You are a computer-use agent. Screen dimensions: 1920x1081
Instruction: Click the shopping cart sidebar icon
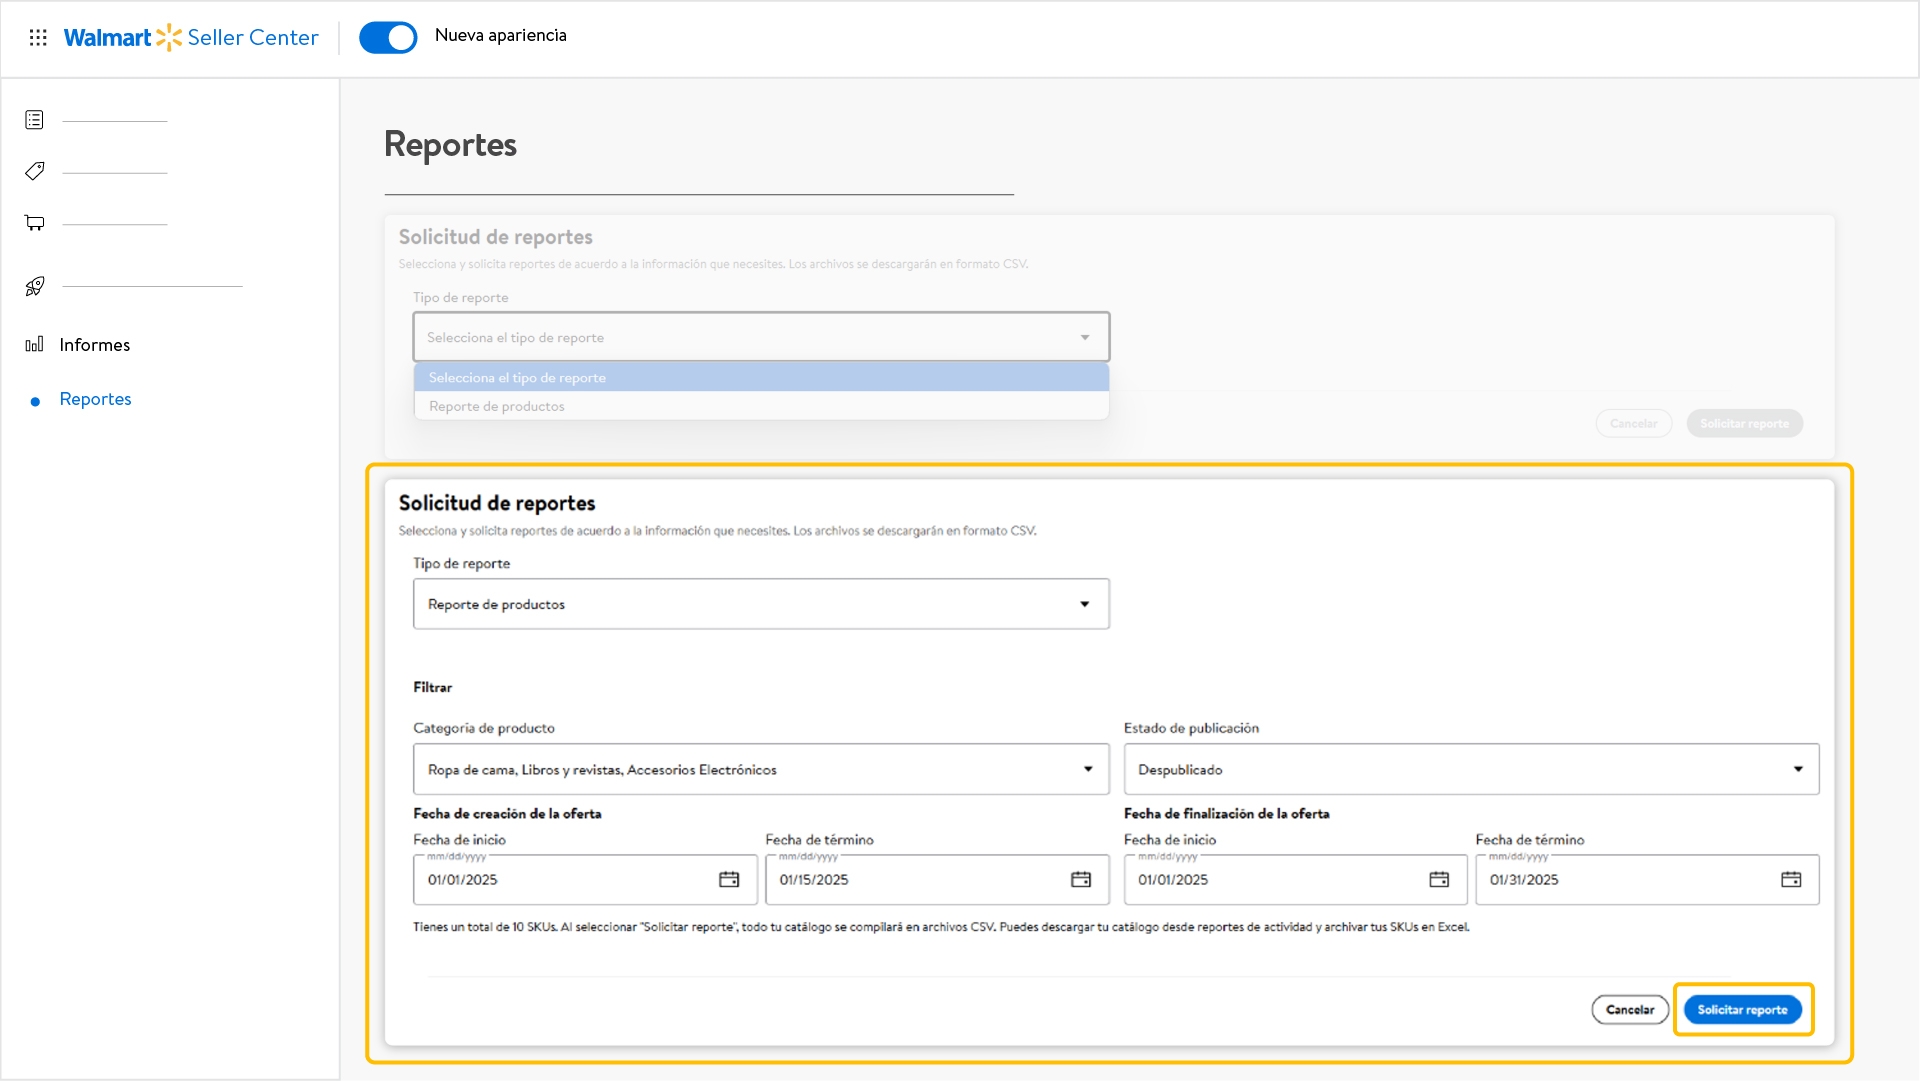(x=35, y=223)
